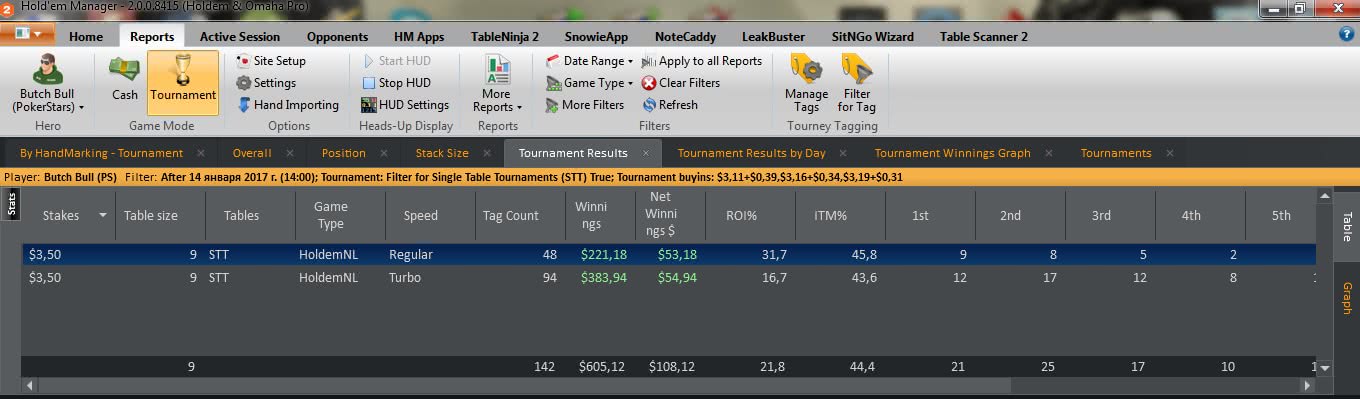The image size is (1360, 399).
Task: Switch to Graph side view
Action: (1347, 298)
